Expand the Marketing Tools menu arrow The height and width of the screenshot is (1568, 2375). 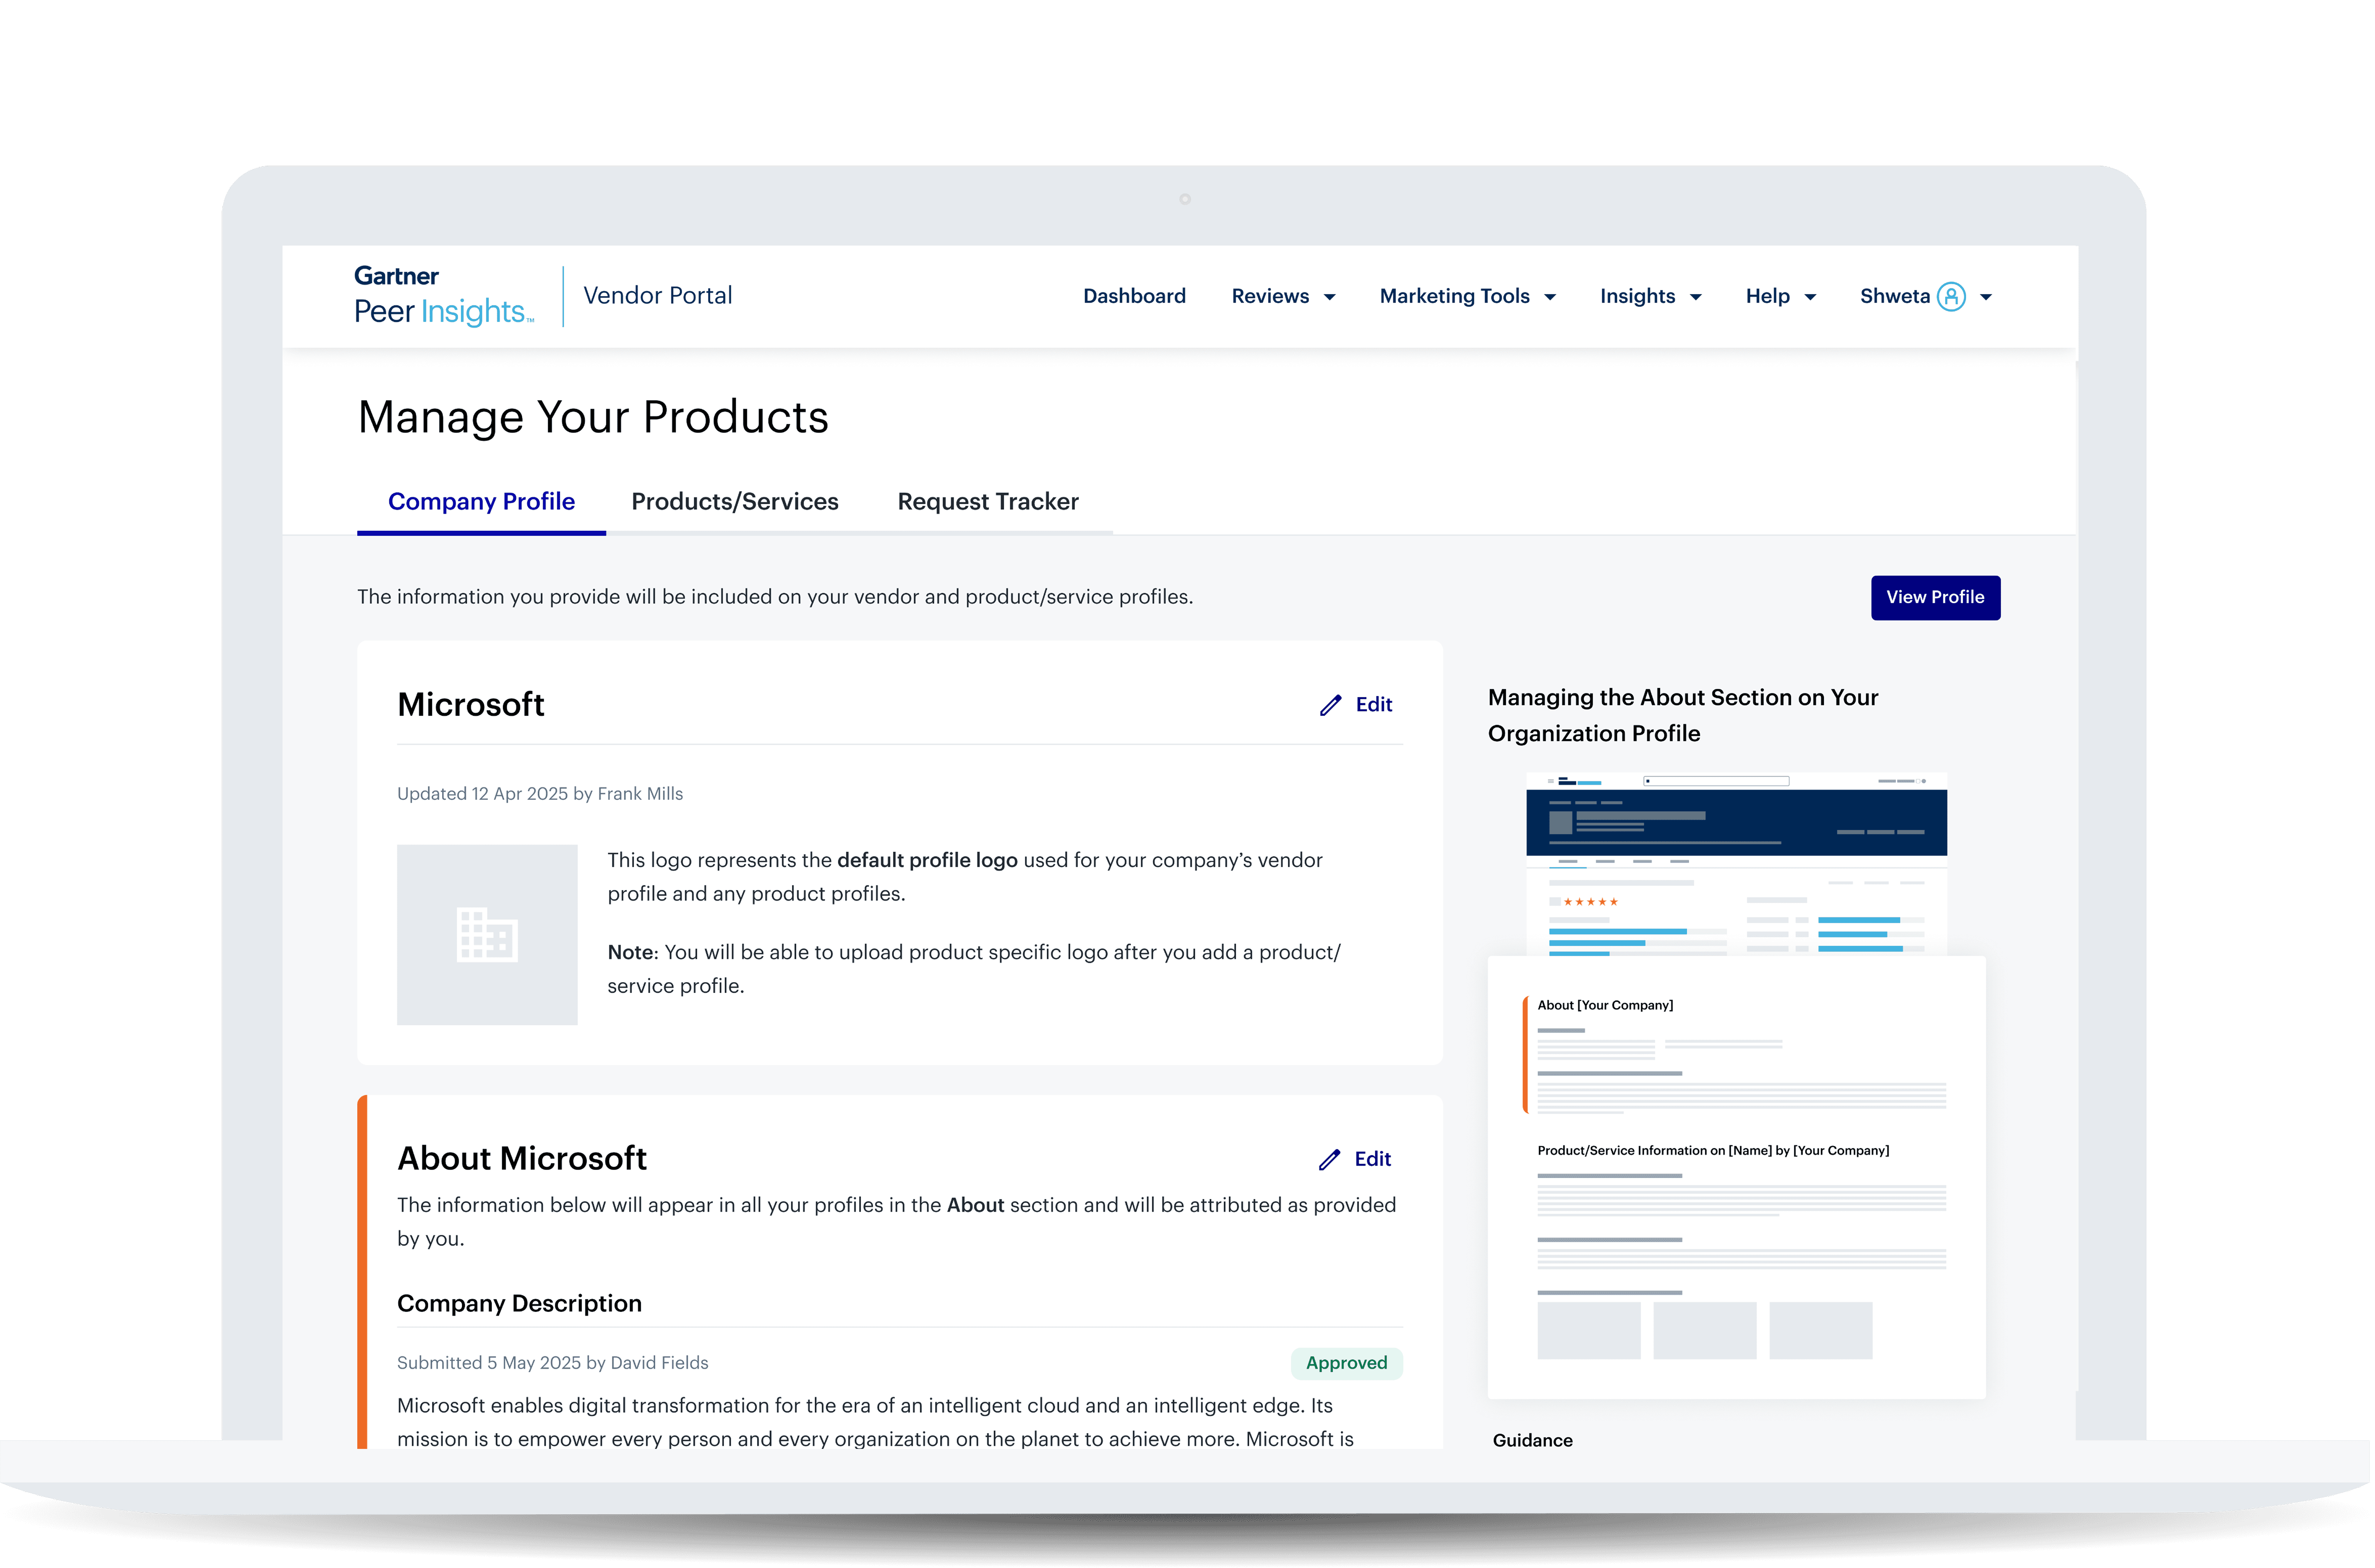[x=1550, y=297]
